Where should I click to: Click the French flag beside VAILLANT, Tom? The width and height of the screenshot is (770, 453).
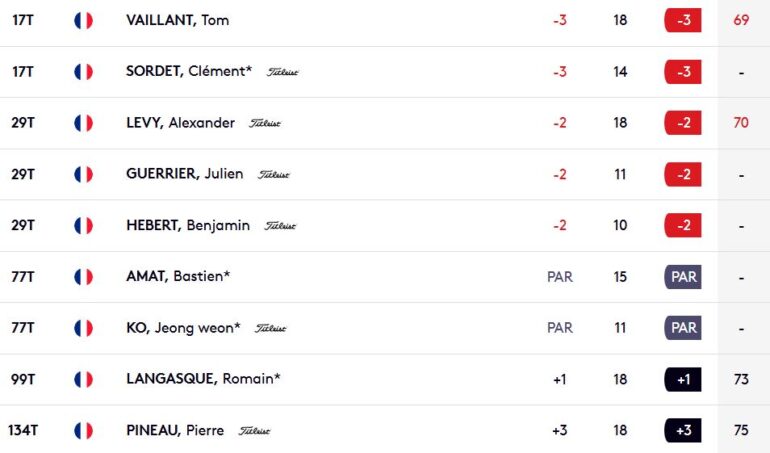tap(83, 21)
